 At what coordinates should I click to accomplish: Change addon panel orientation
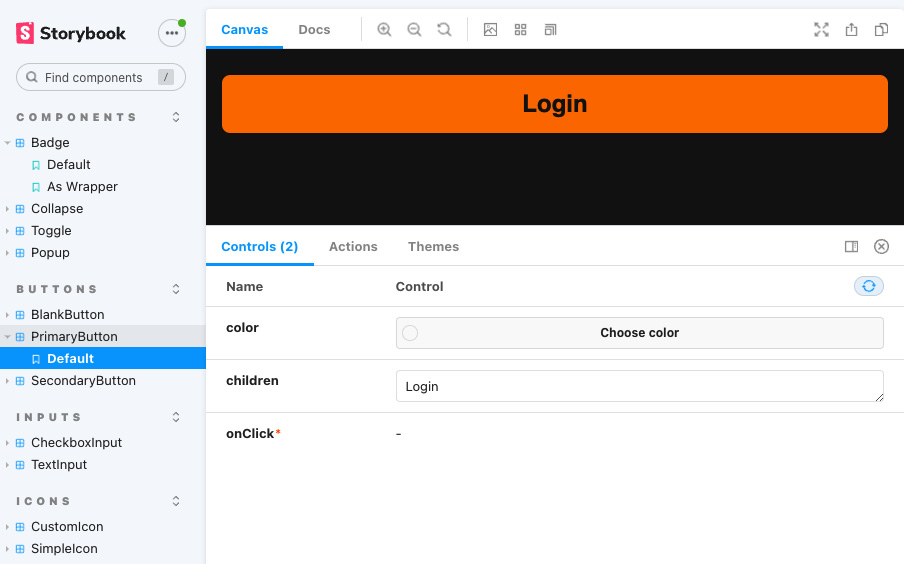point(851,246)
